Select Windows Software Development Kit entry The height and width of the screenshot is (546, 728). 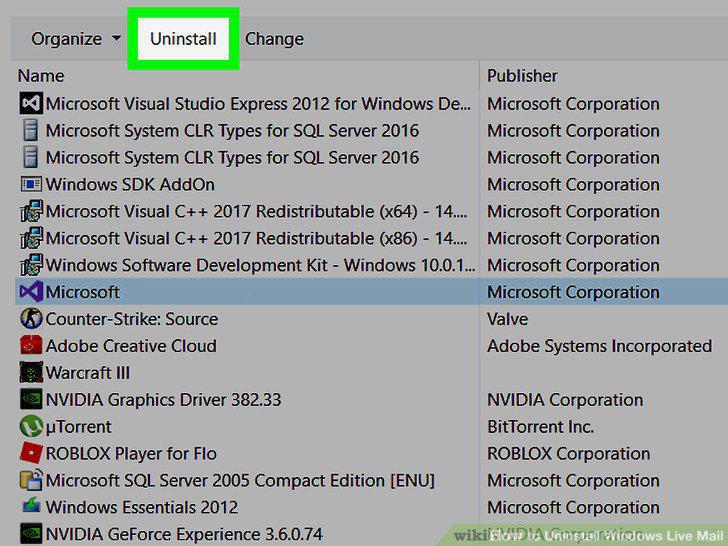(x=260, y=265)
